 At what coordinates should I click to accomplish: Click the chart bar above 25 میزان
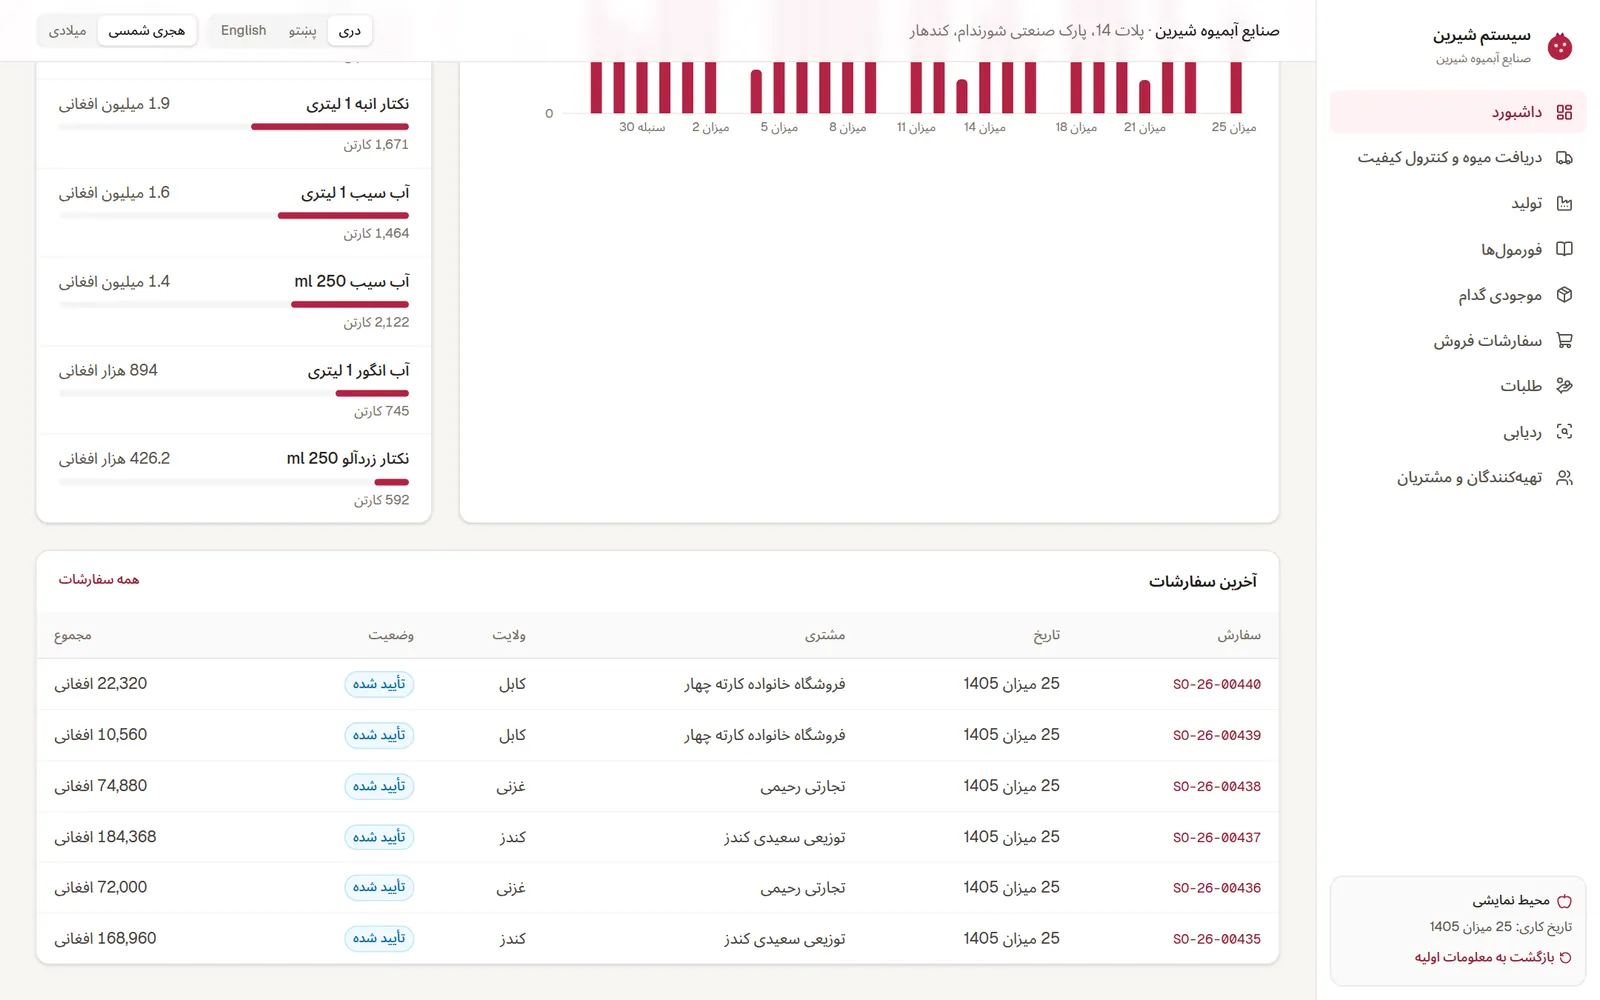click(1236, 87)
